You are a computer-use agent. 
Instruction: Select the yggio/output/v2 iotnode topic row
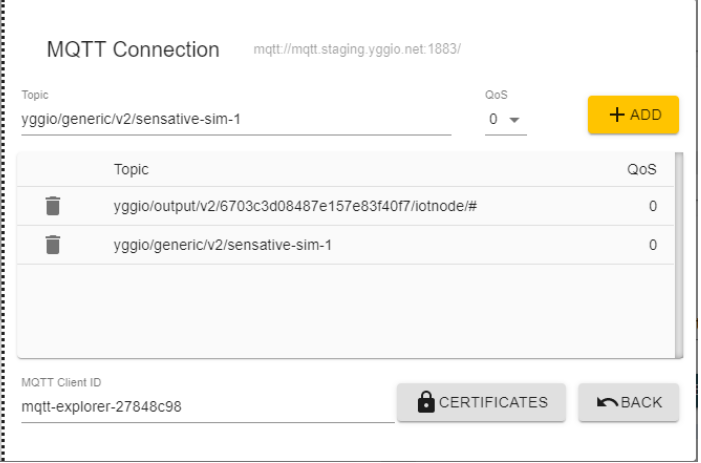(300, 207)
